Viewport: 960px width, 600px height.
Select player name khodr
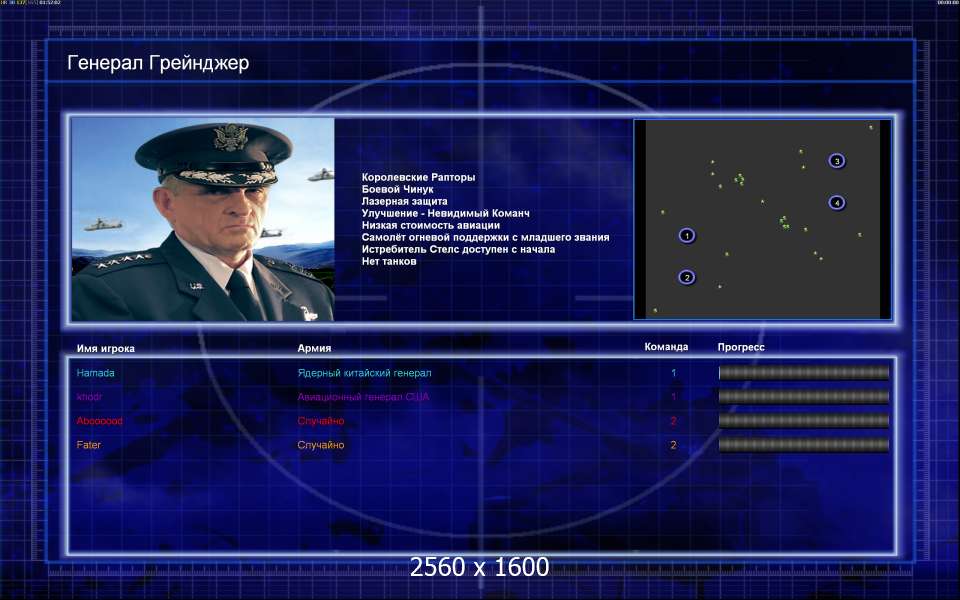(89, 397)
